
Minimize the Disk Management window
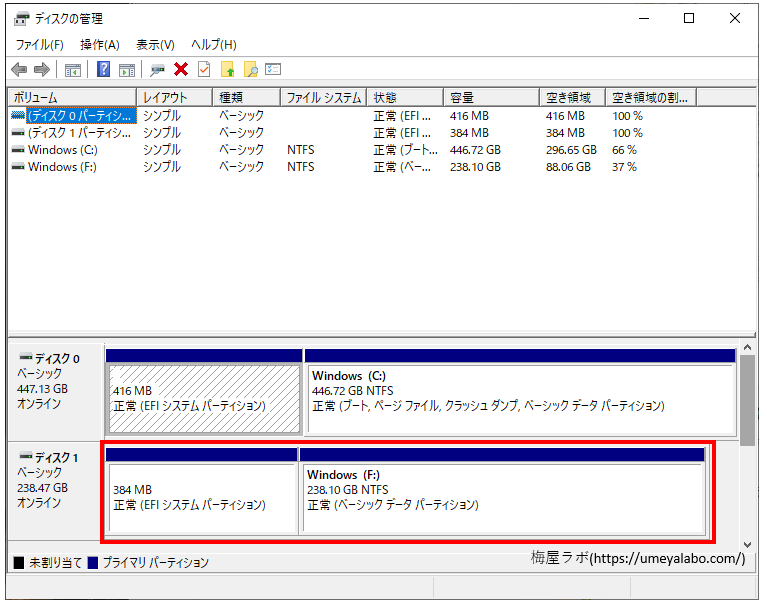pyautogui.click(x=644, y=19)
